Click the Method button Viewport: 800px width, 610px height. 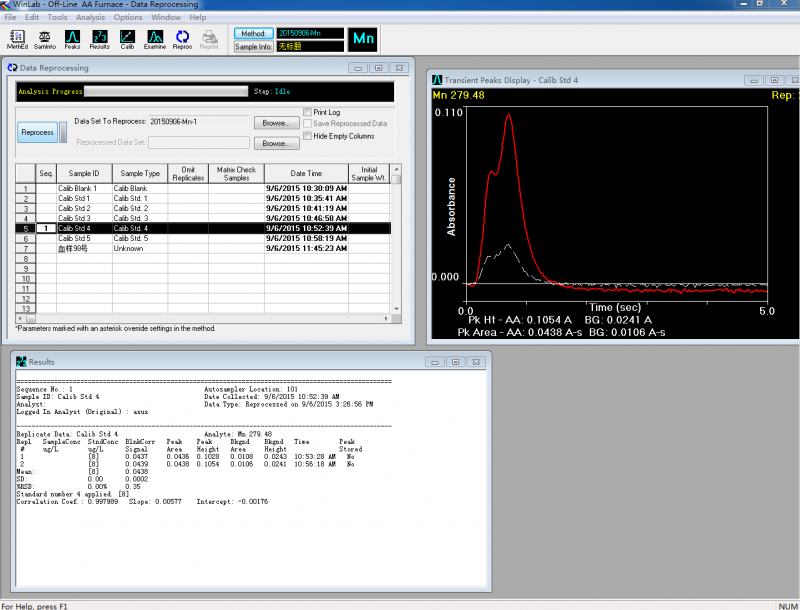coord(253,33)
